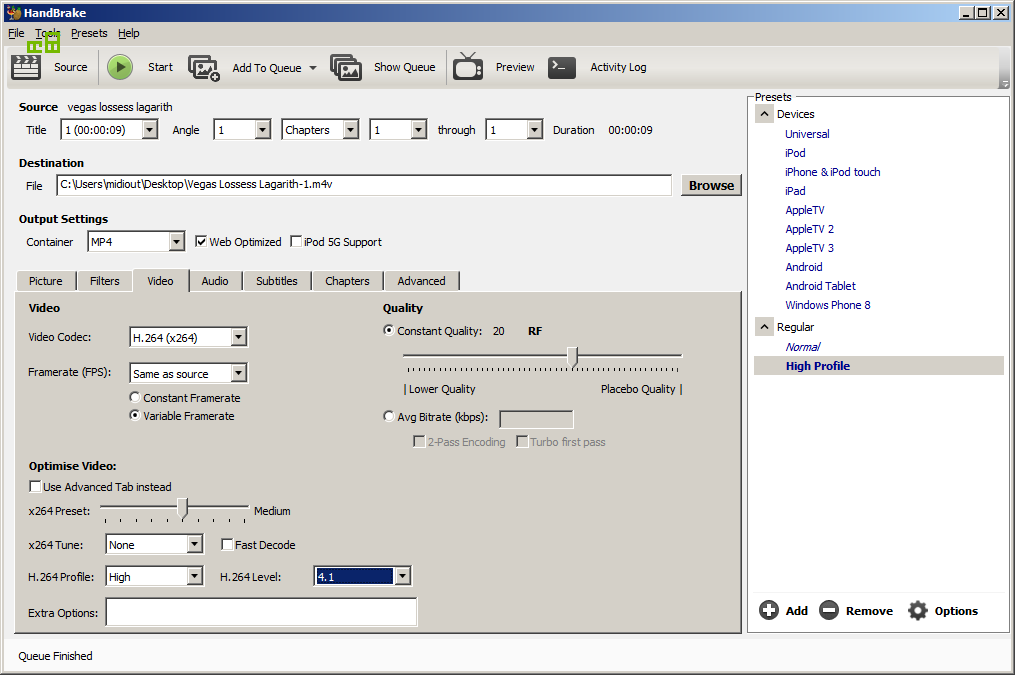The image size is (1015, 675).
Task: Click the green Start play icon
Action: (x=120, y=67)
